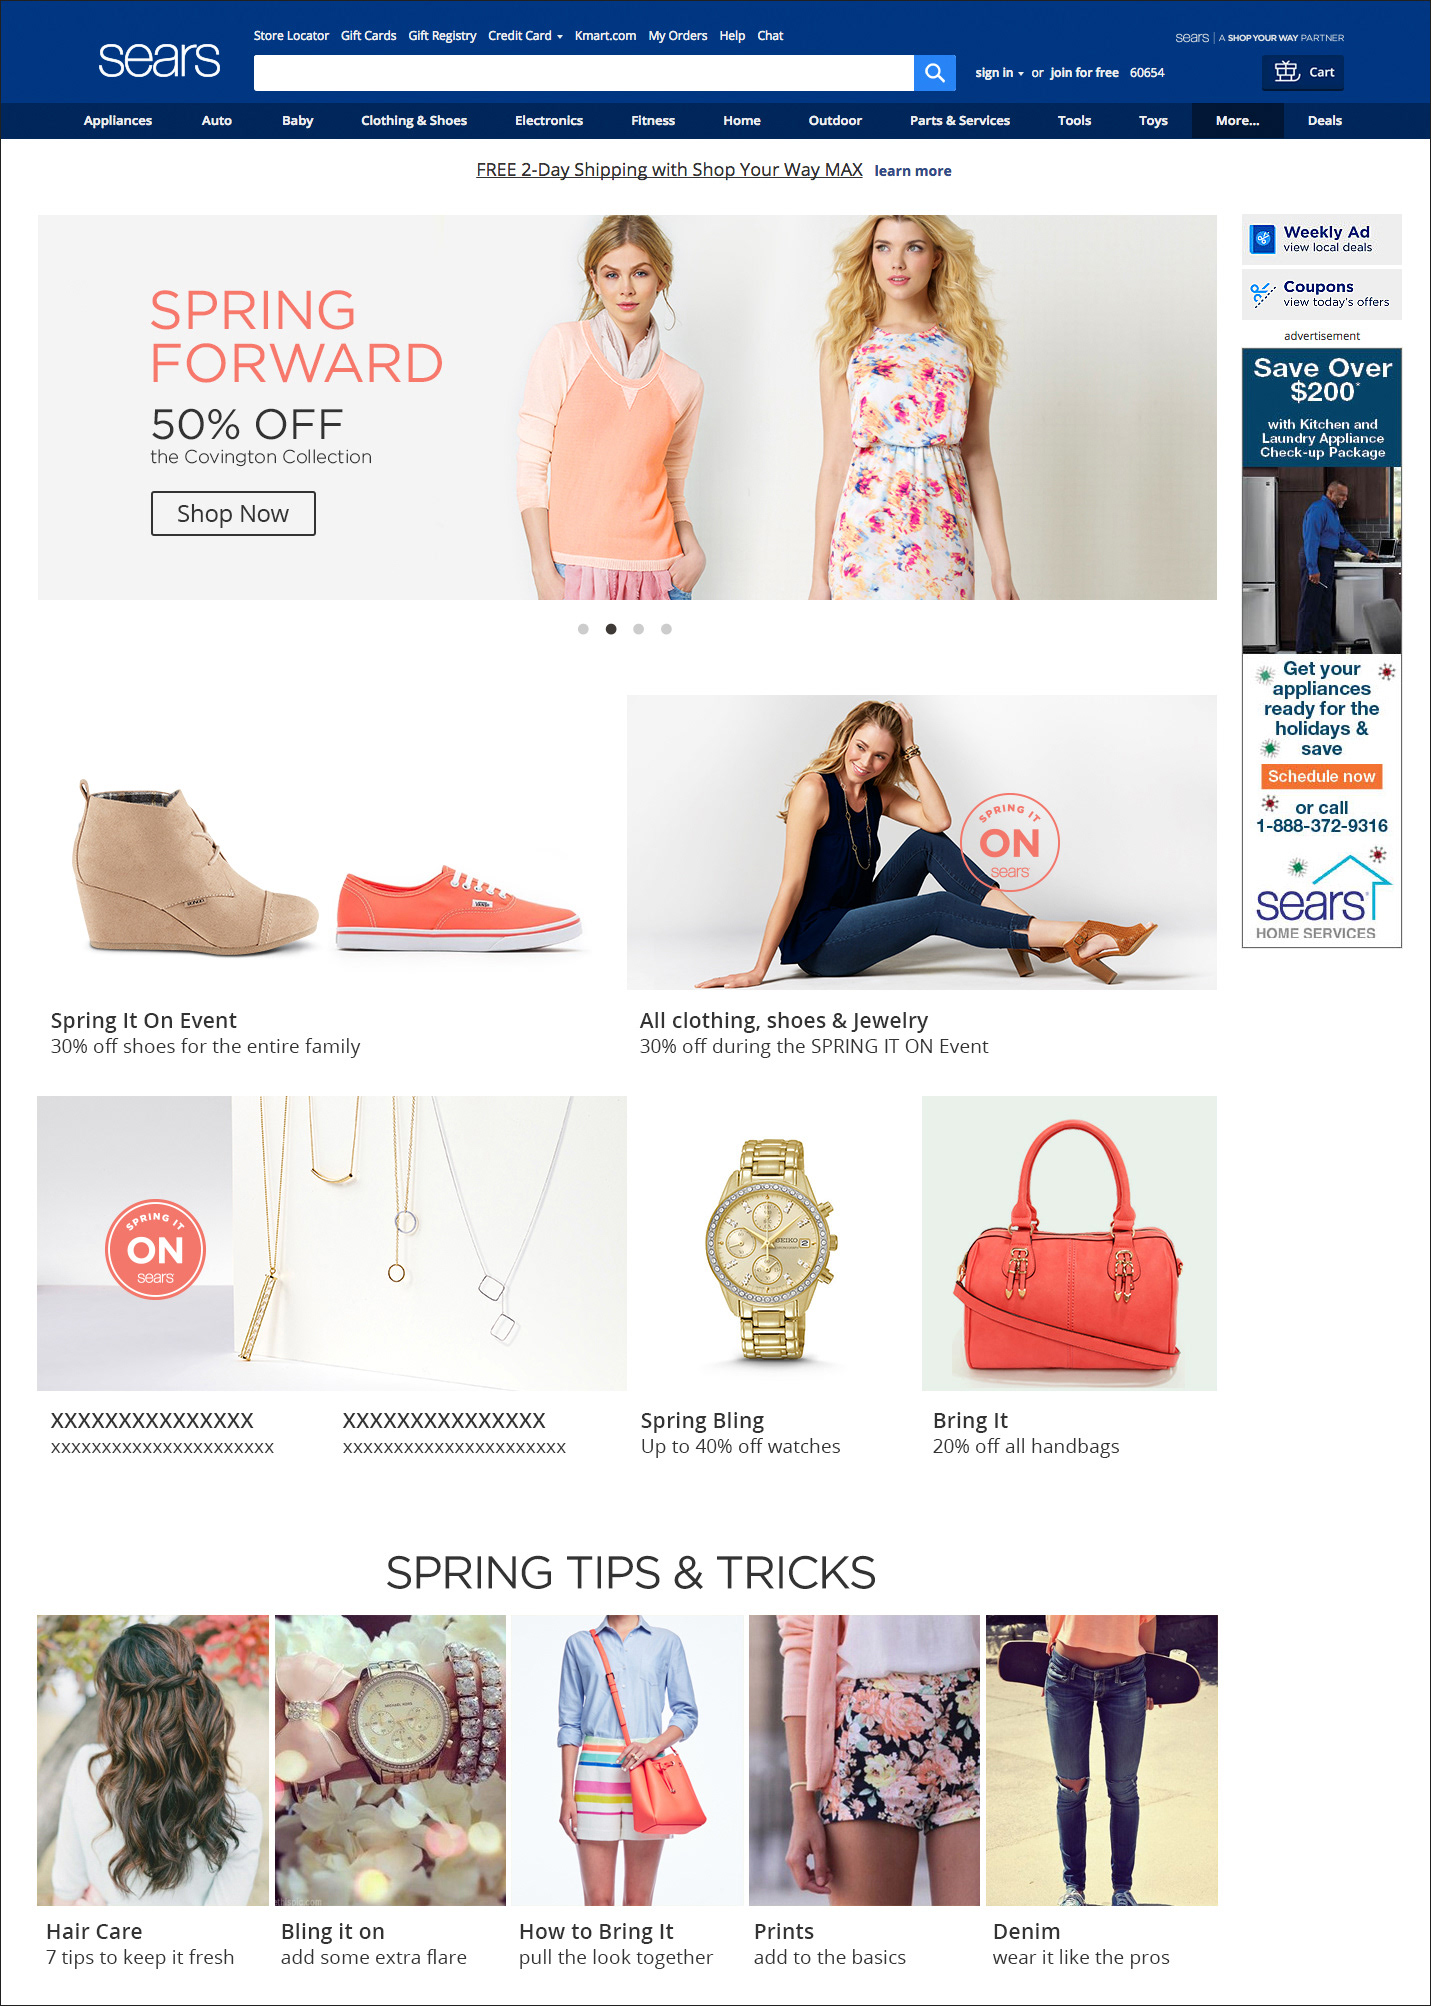The width and height of the screenshot is (1431, 2006).
Task: Open the More... departments menu
Action: click(1237, 120)
